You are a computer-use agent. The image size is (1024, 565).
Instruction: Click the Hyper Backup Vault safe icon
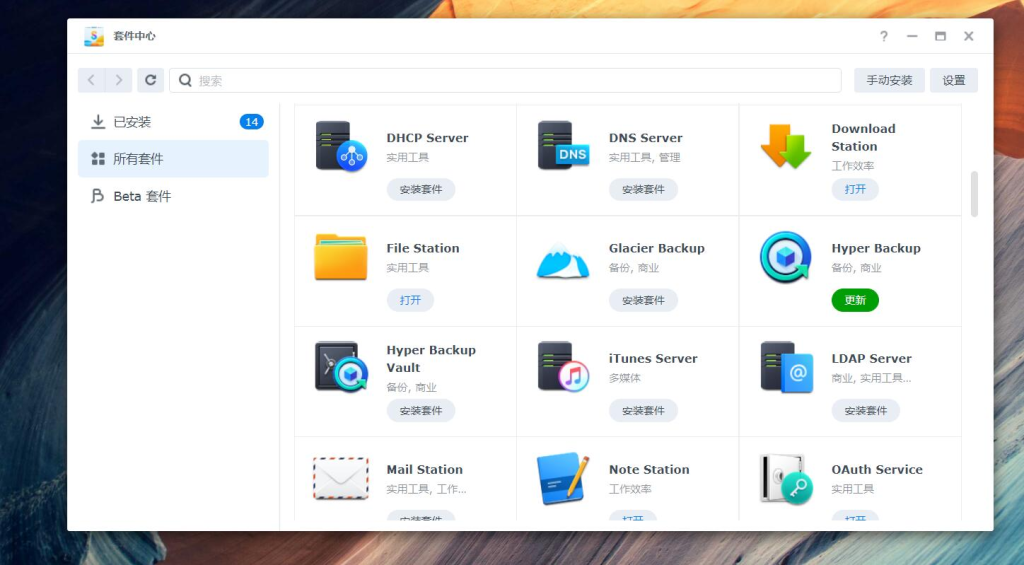[341, 366]
